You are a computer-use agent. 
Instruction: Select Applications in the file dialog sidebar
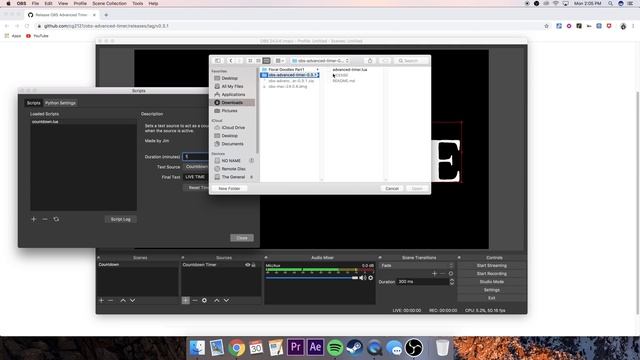pyautogui.click(x=233, y=94)
